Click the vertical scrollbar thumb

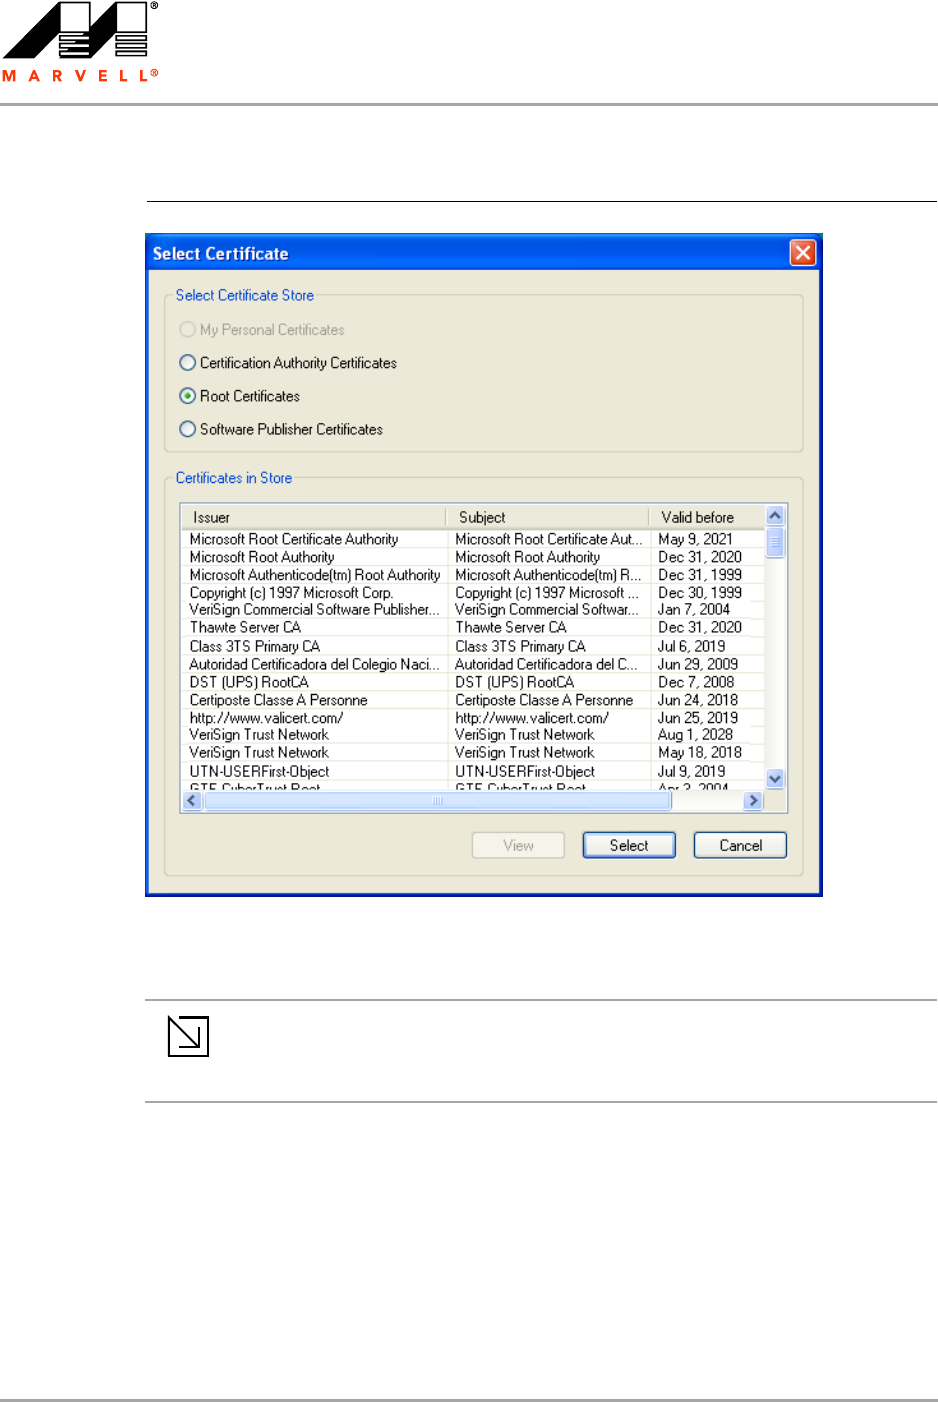pos(775,541)
